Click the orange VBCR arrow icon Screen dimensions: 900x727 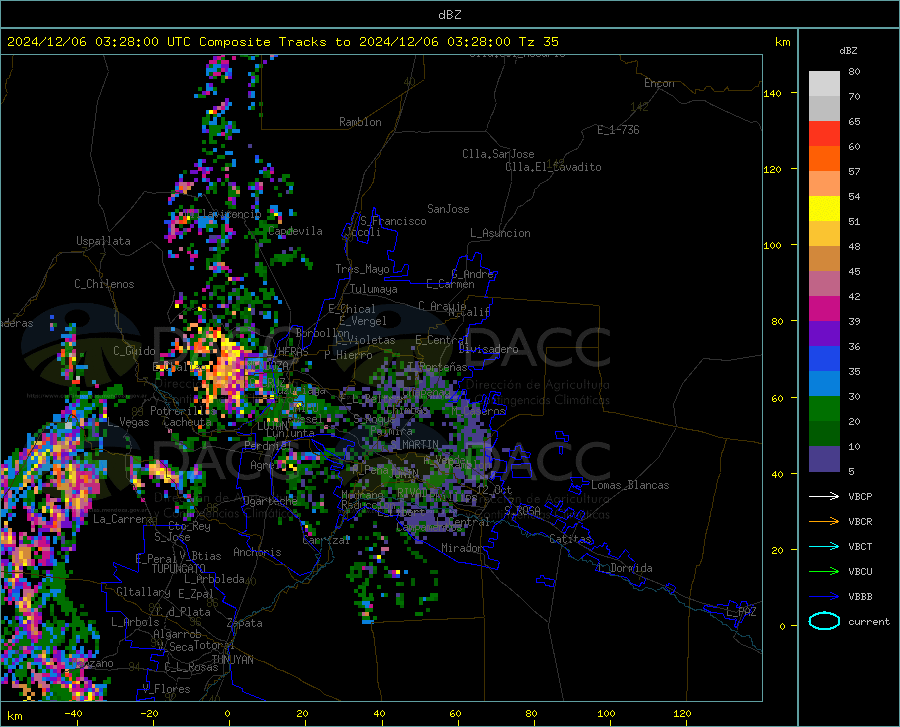click(824, 522)
